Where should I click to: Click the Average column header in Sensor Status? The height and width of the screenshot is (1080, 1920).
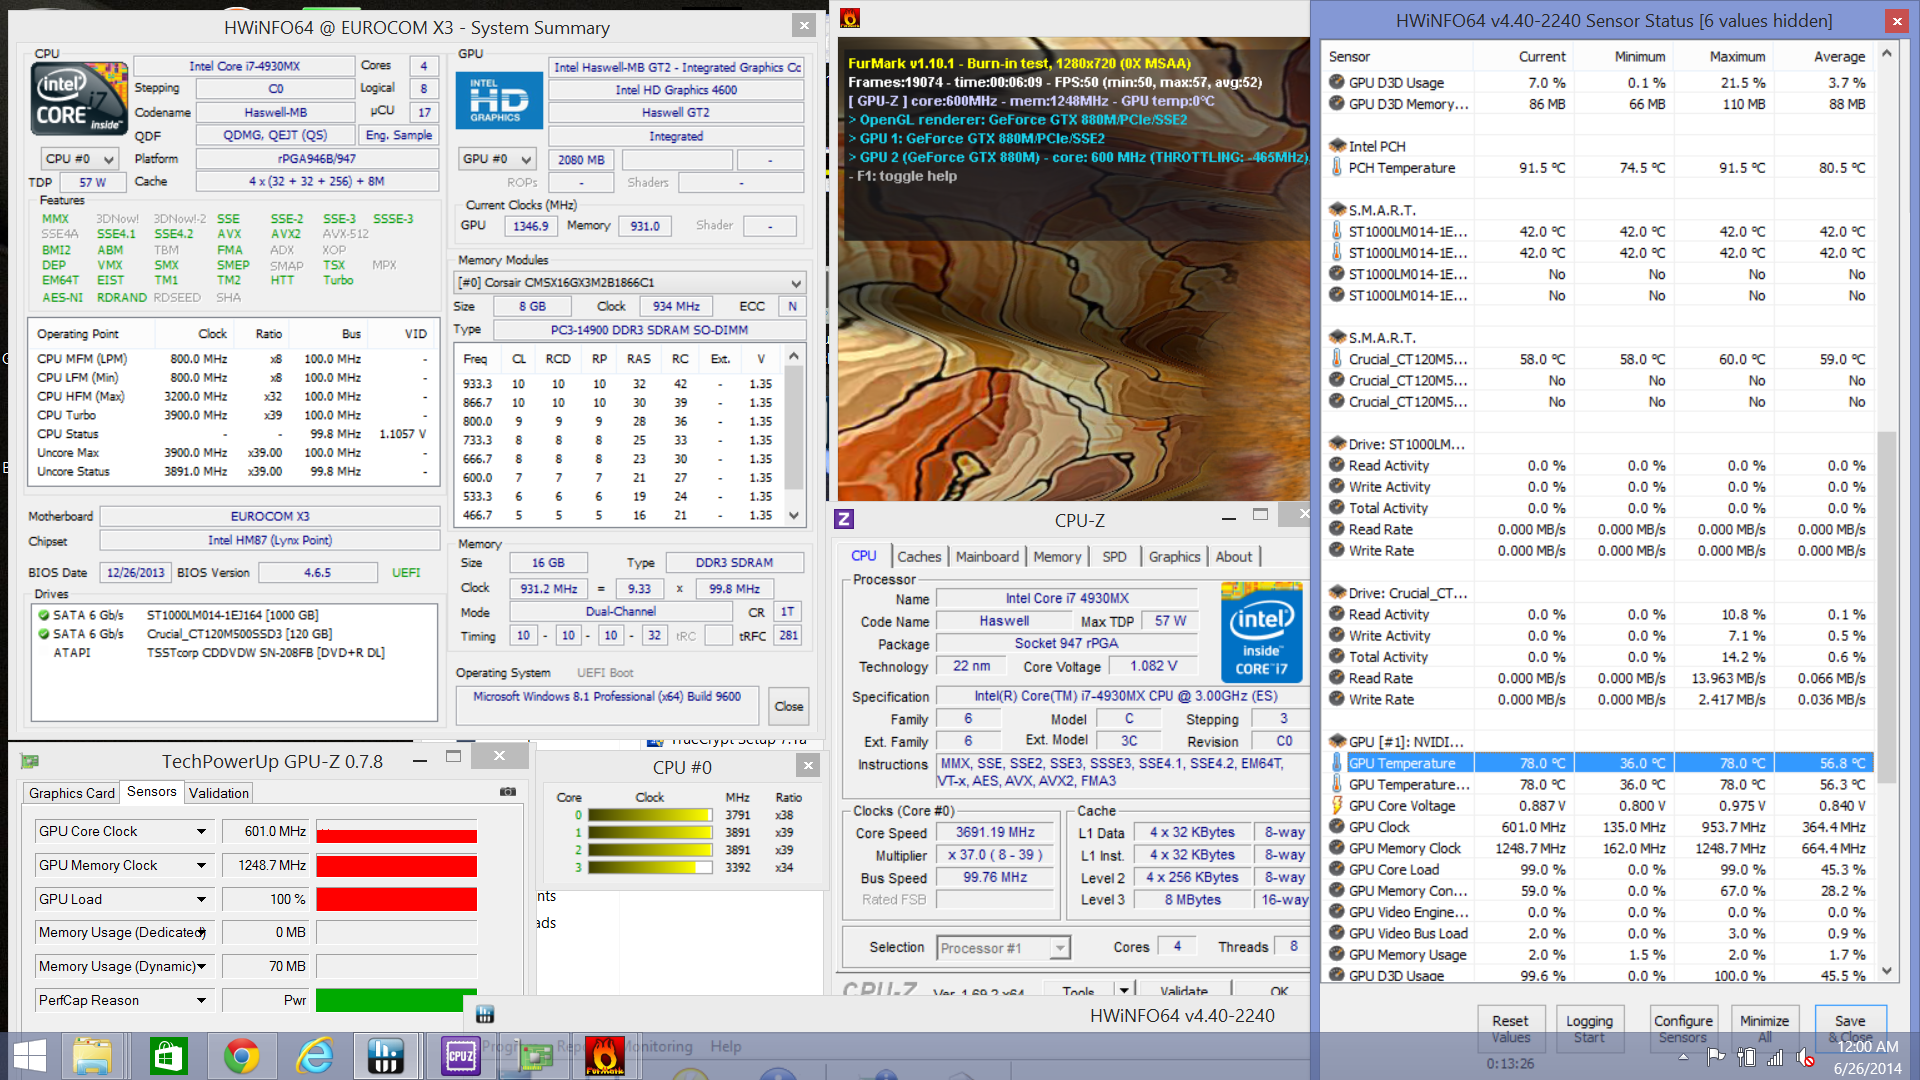[x=1839, y=57]
